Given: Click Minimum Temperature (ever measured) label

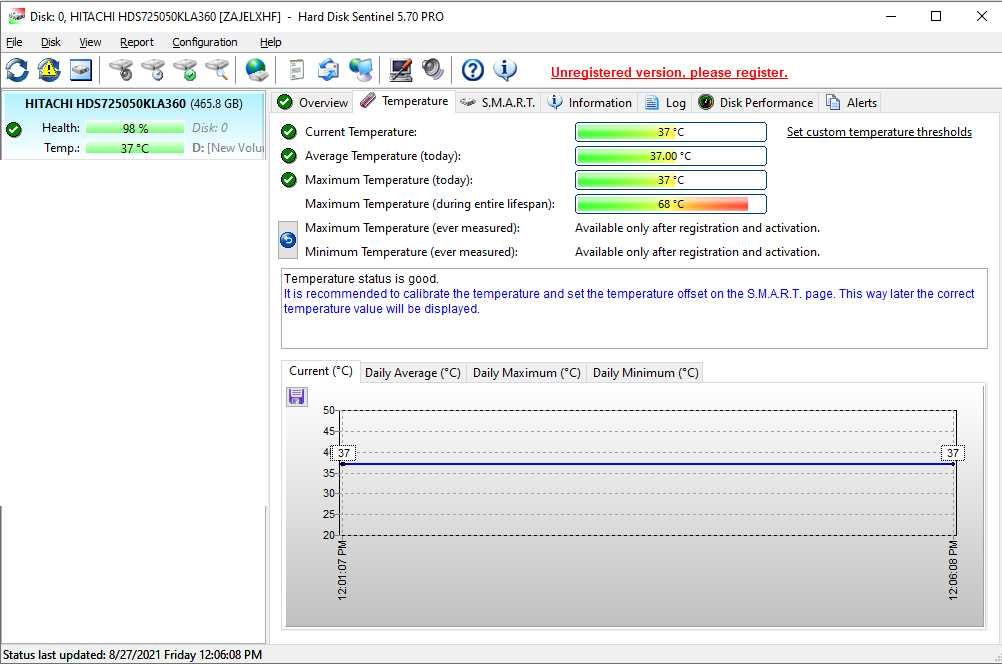Looking at the screenshot, I should coord(411,252).
